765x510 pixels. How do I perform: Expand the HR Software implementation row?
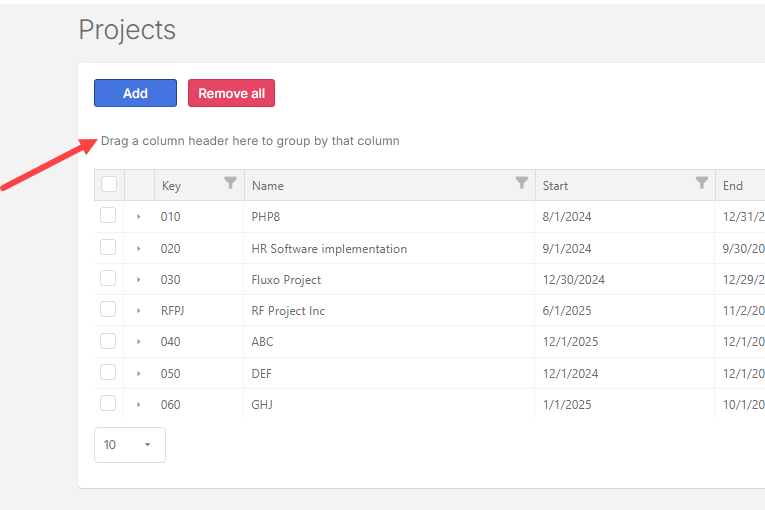click(139, 248)
